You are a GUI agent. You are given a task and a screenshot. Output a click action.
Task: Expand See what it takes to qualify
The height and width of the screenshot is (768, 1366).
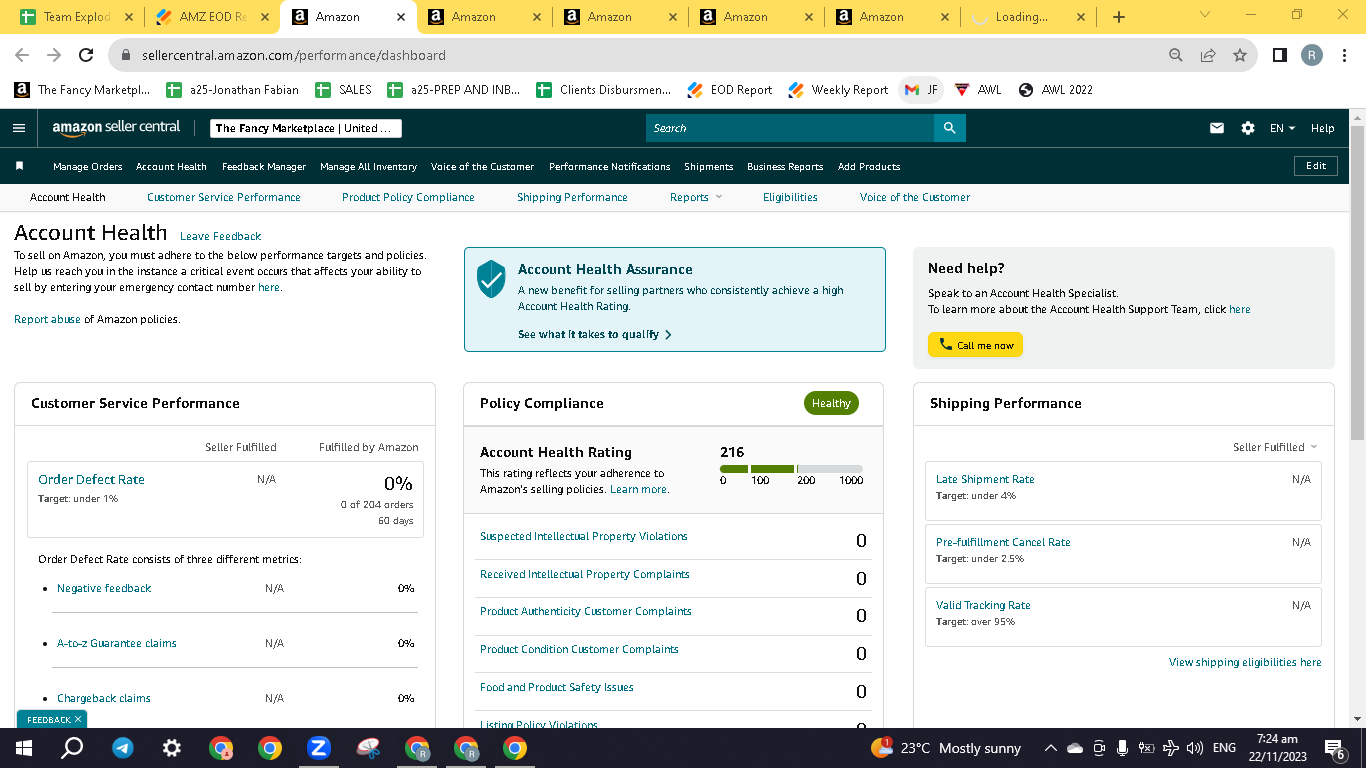(595, 334)
